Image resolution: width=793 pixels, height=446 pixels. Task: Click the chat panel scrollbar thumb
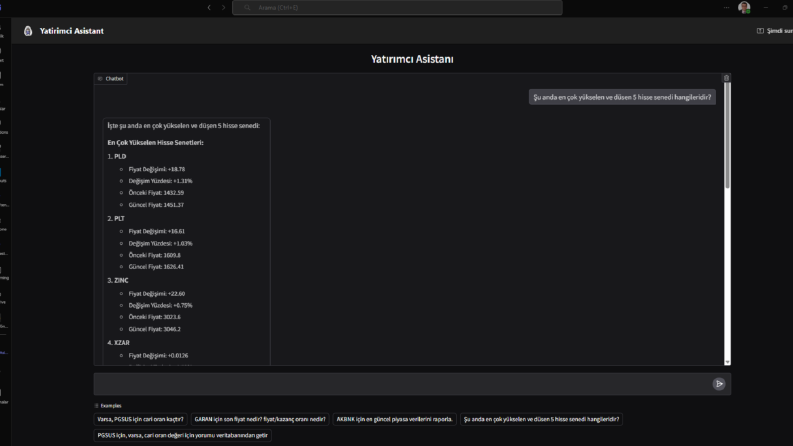tap(727, 135)
